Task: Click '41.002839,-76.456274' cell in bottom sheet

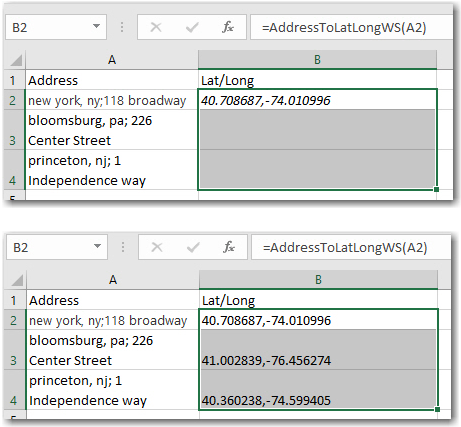Action: pyautogui.click(x=318, y=350)
